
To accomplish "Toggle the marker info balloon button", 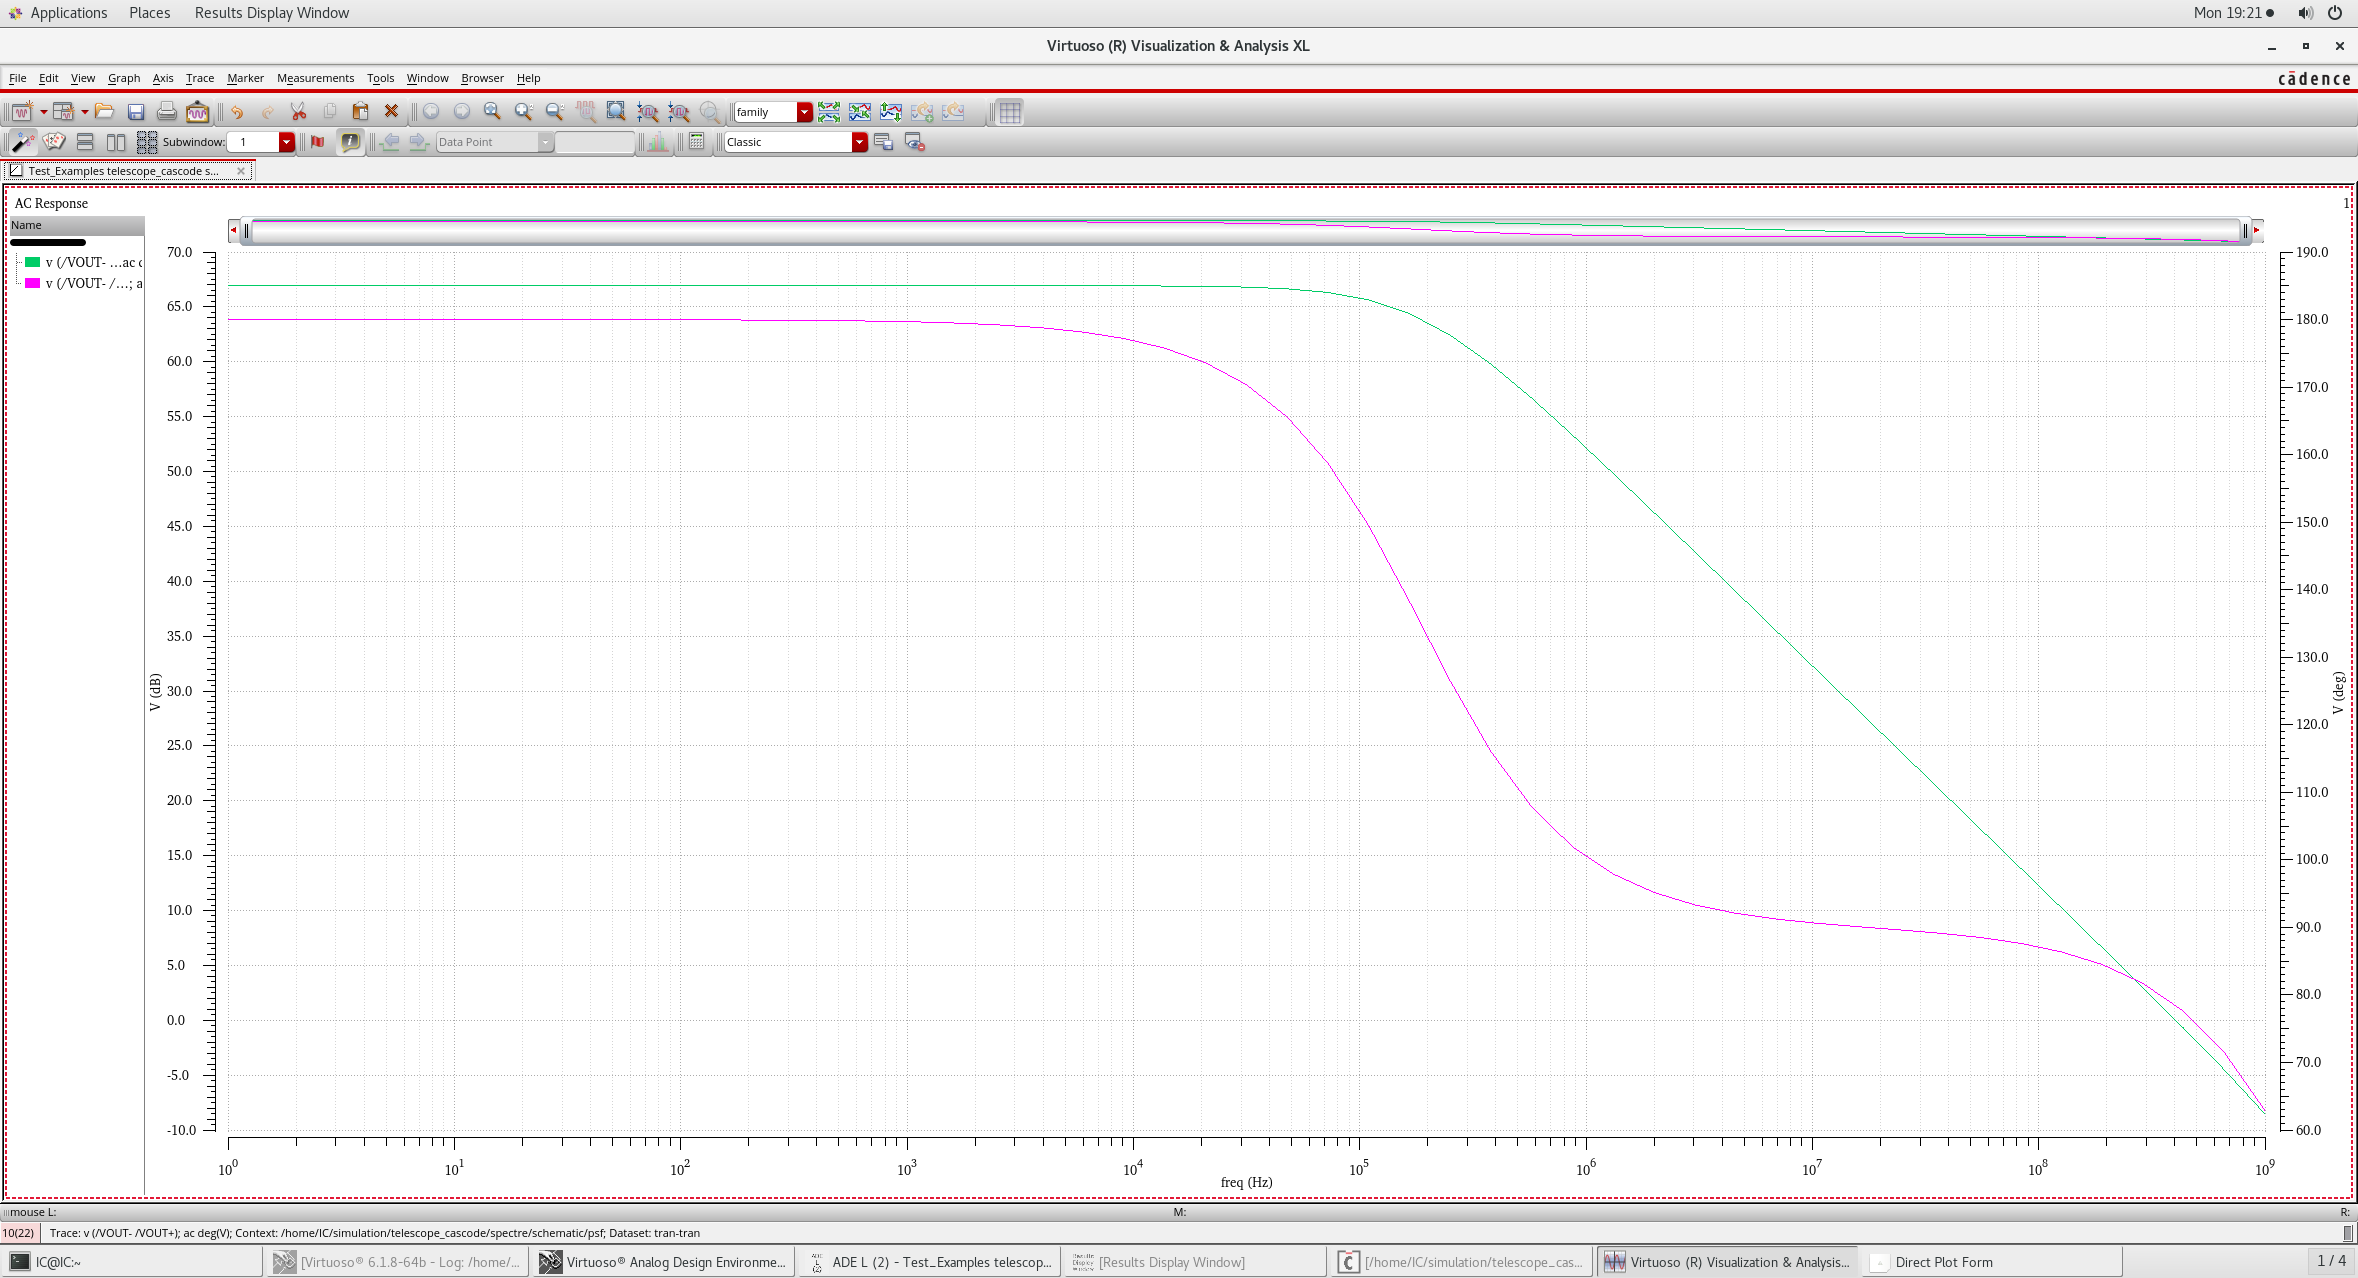I will tap(350, 142).
